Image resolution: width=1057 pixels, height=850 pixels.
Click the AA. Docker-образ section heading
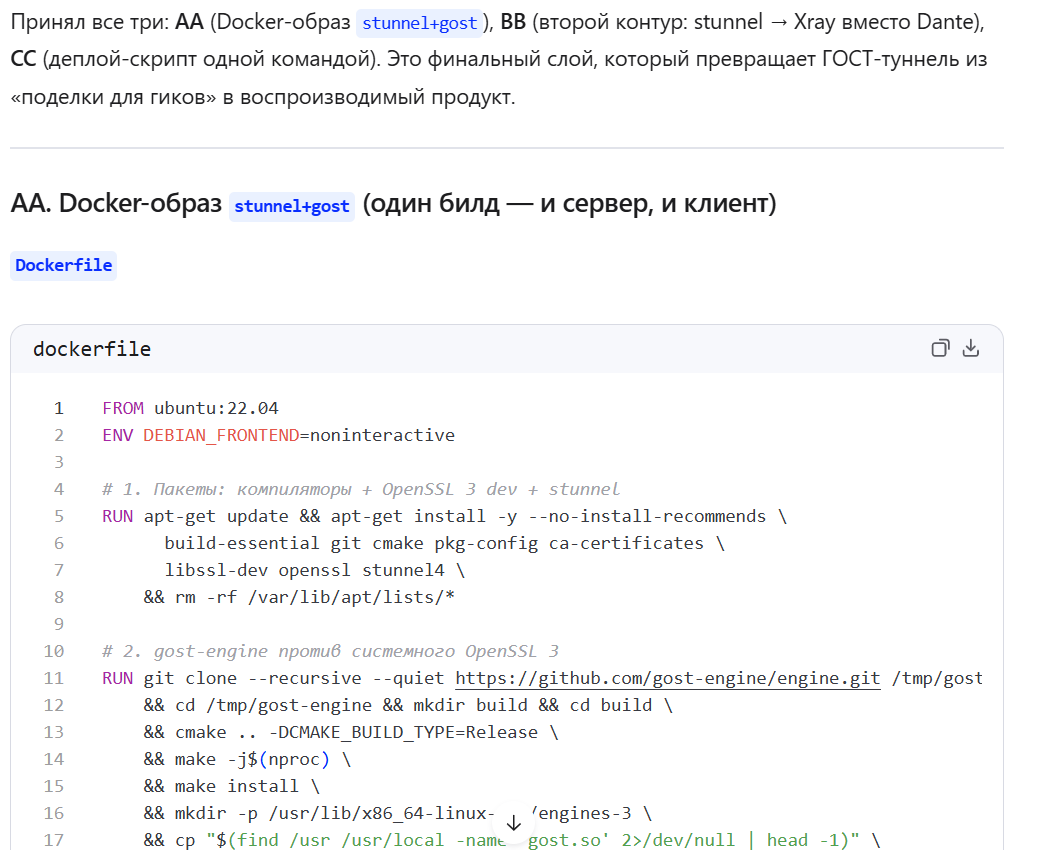pyautogui.click(x=393, y=204)
